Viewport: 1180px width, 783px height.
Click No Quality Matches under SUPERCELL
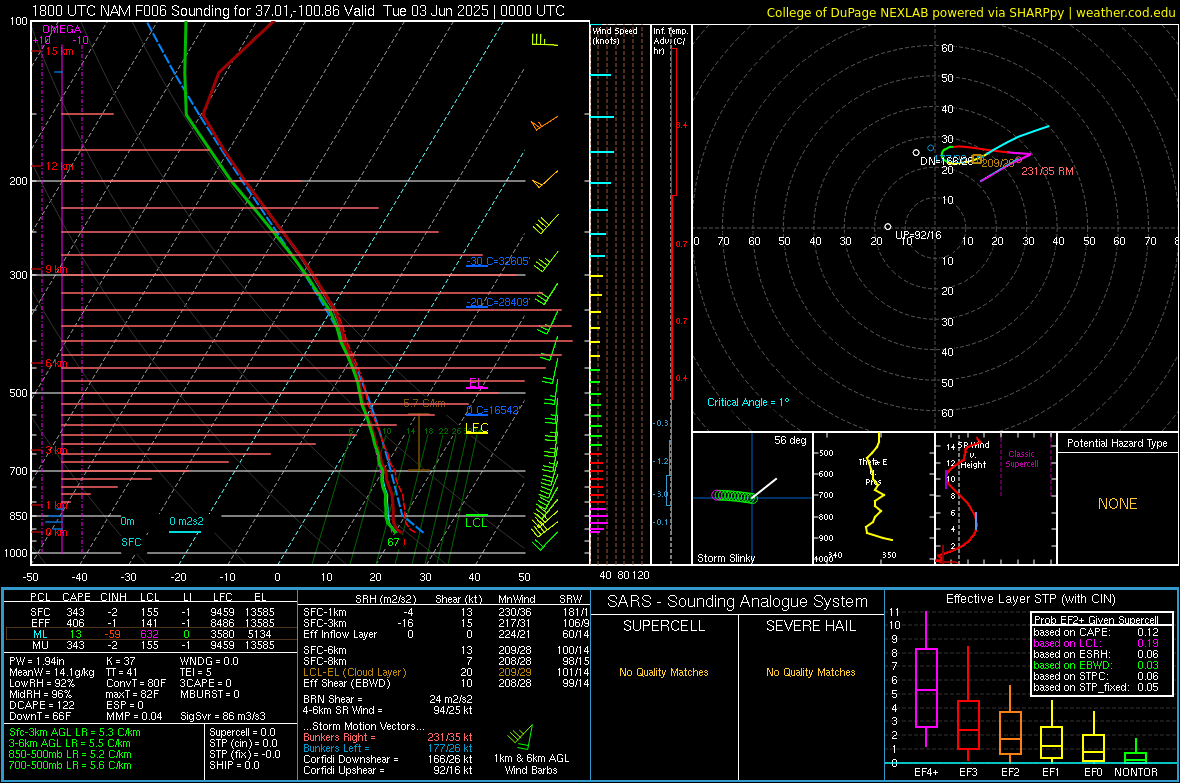coord(664,672)
